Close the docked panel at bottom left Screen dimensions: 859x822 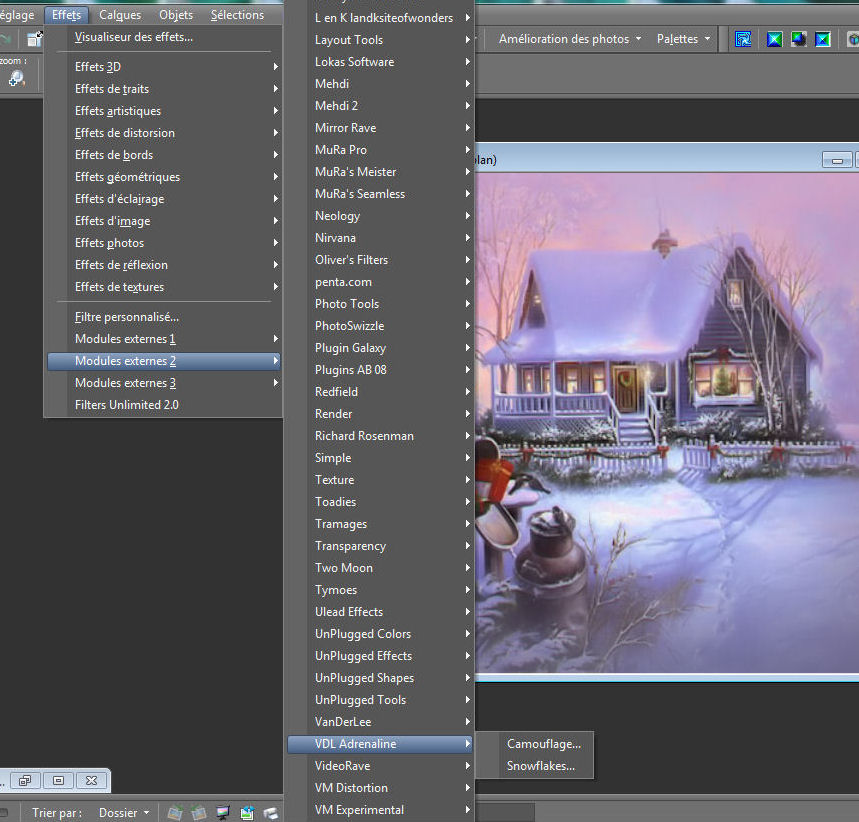[91, 780]
